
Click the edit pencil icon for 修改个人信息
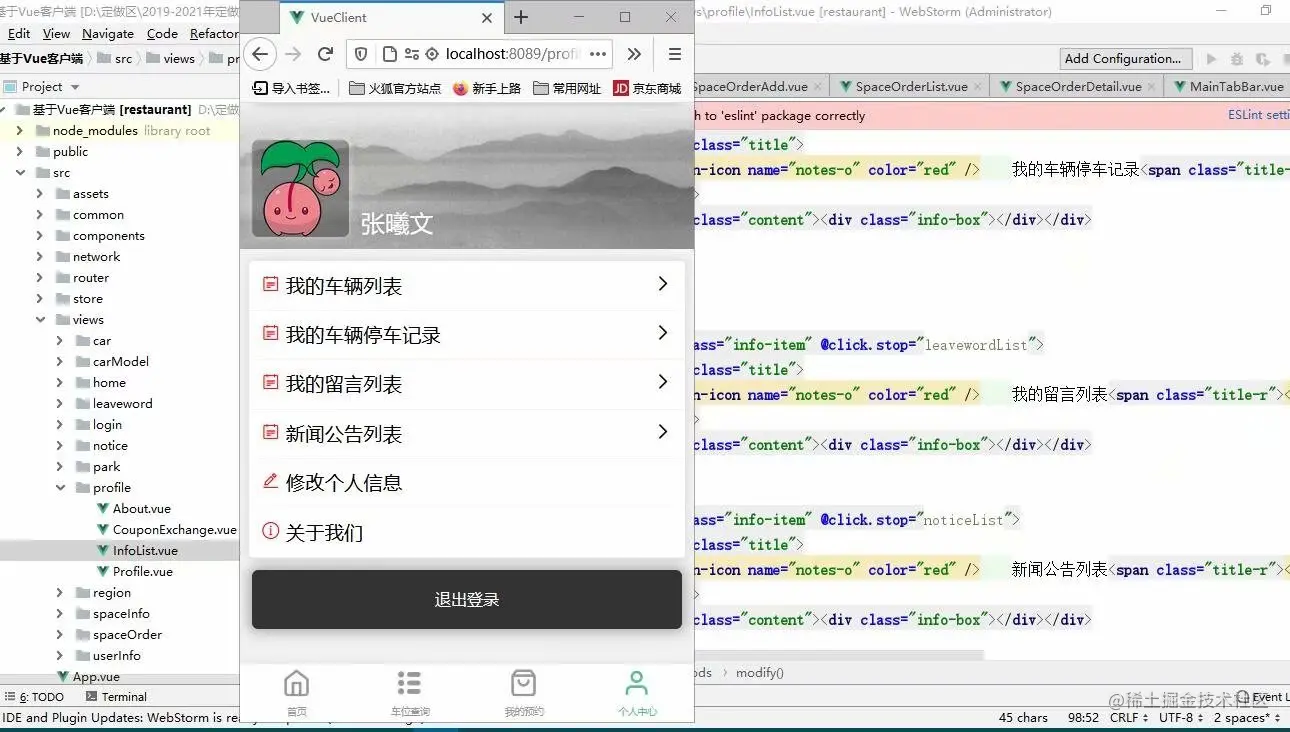coord(269,481)
